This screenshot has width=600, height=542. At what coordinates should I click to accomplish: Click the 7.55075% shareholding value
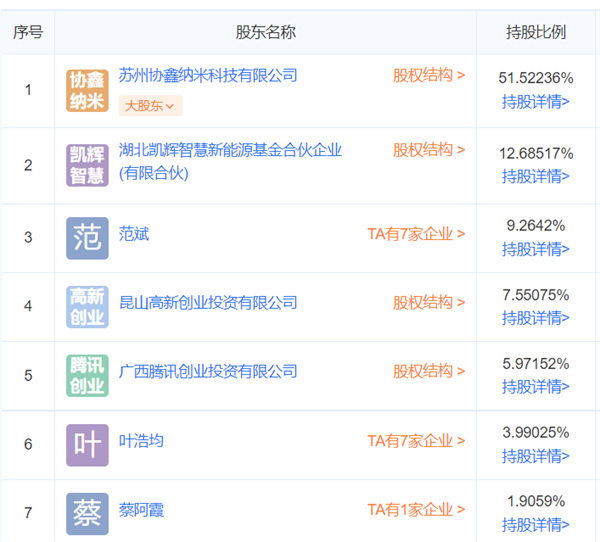536,295
